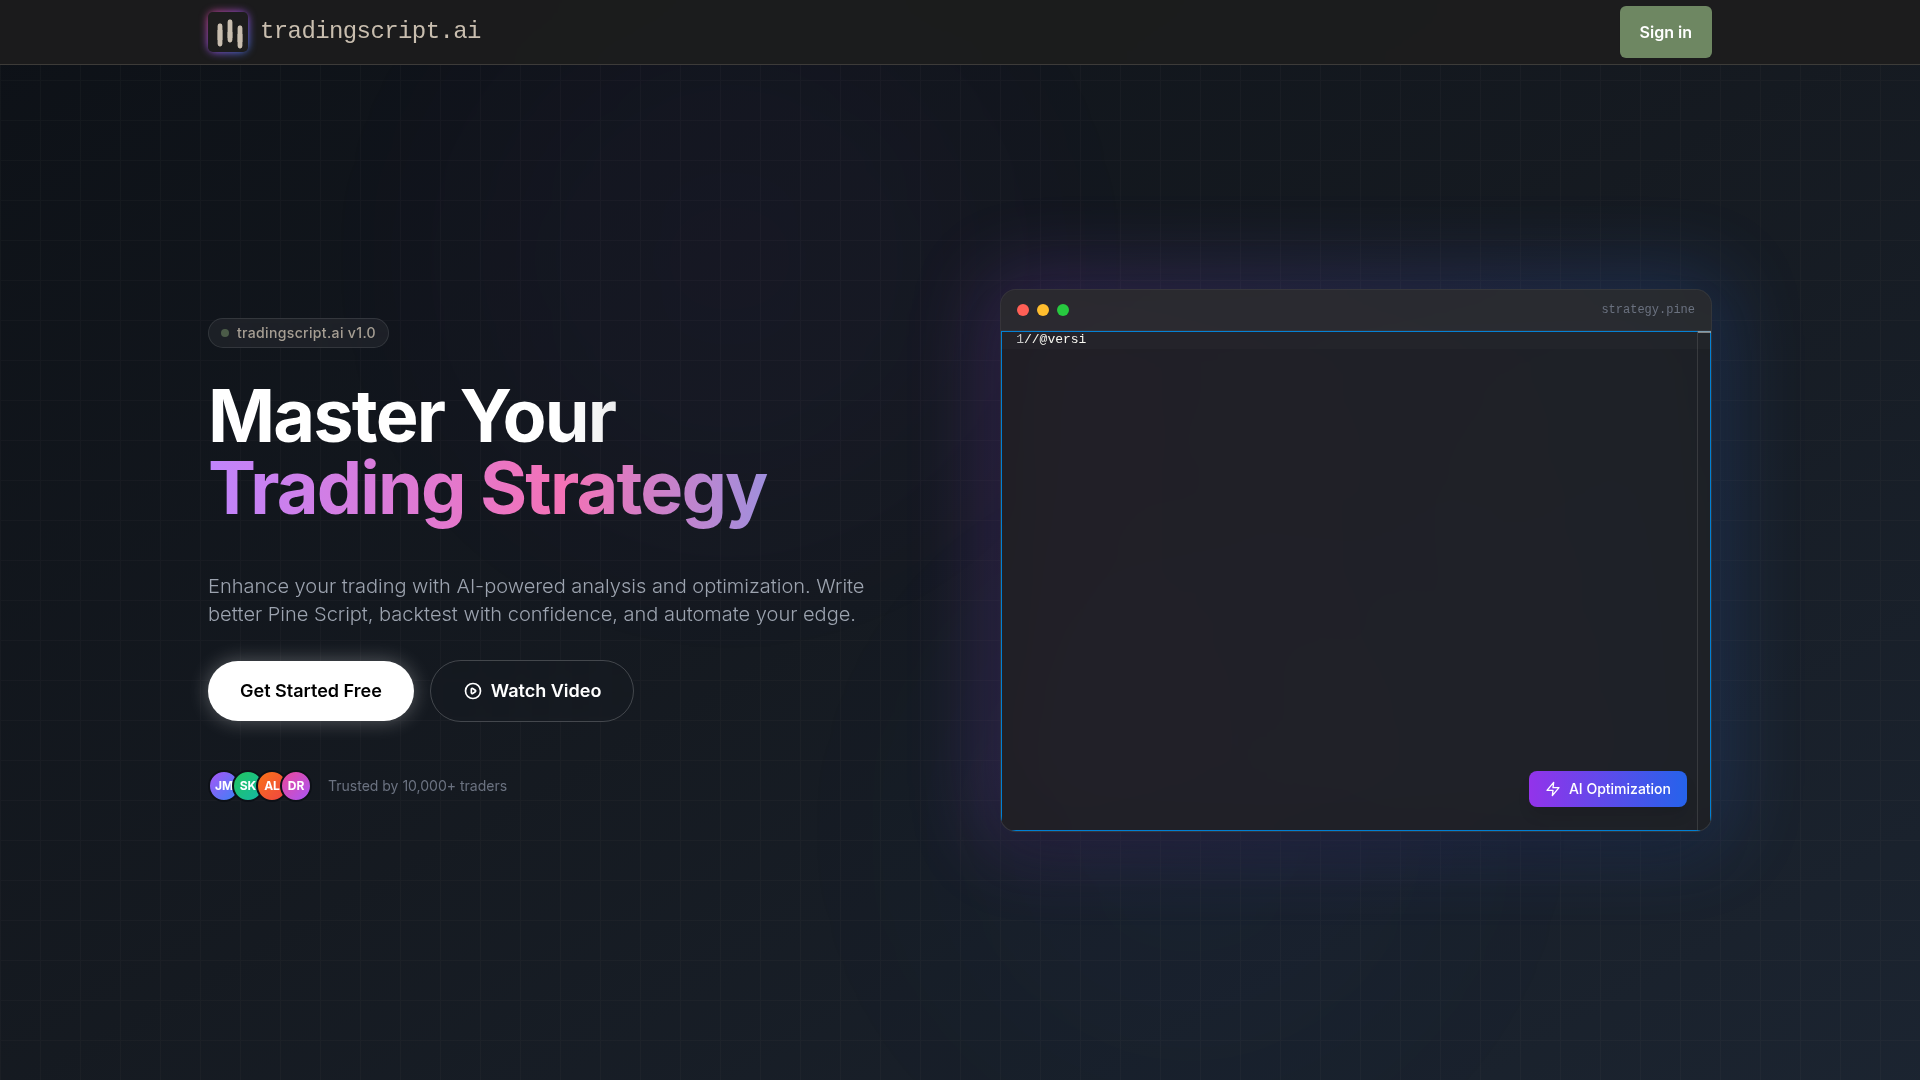Click the DR user avatar

tap(296, 786)
